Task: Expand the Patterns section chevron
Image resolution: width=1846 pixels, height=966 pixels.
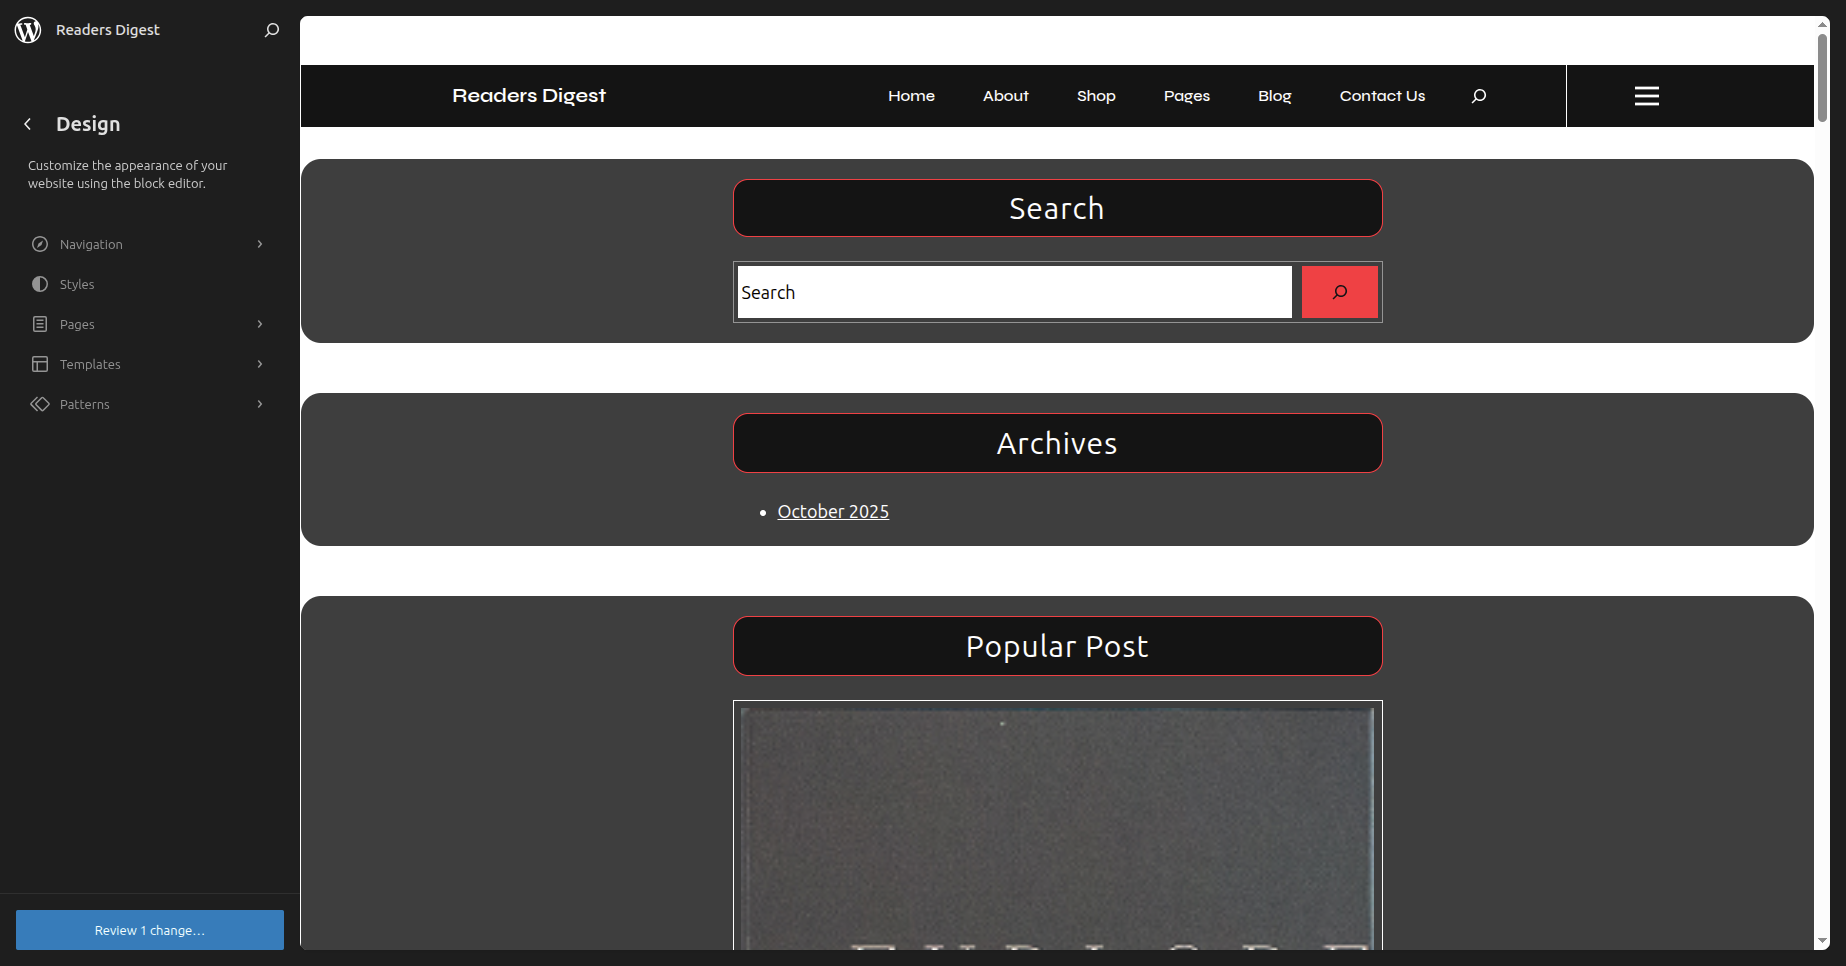Action: click(x=260, y=404)
